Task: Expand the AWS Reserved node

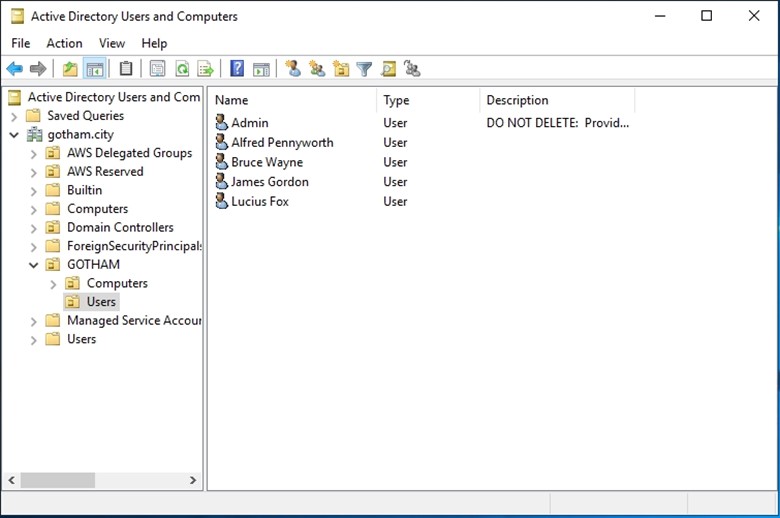Action: coord(34,172)
